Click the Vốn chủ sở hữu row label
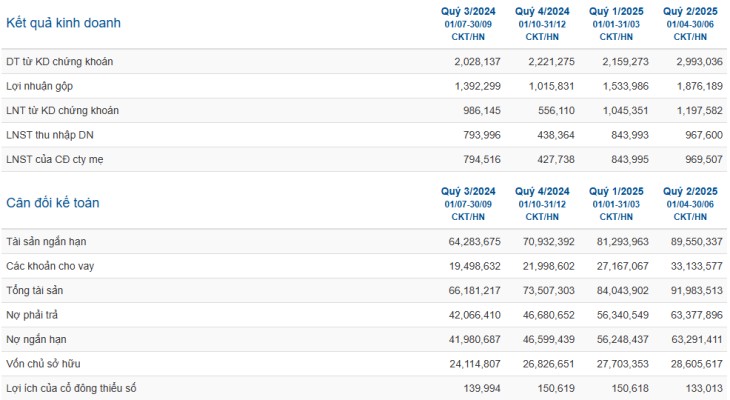This screenshot has width=730, height=400. point(43,364)
